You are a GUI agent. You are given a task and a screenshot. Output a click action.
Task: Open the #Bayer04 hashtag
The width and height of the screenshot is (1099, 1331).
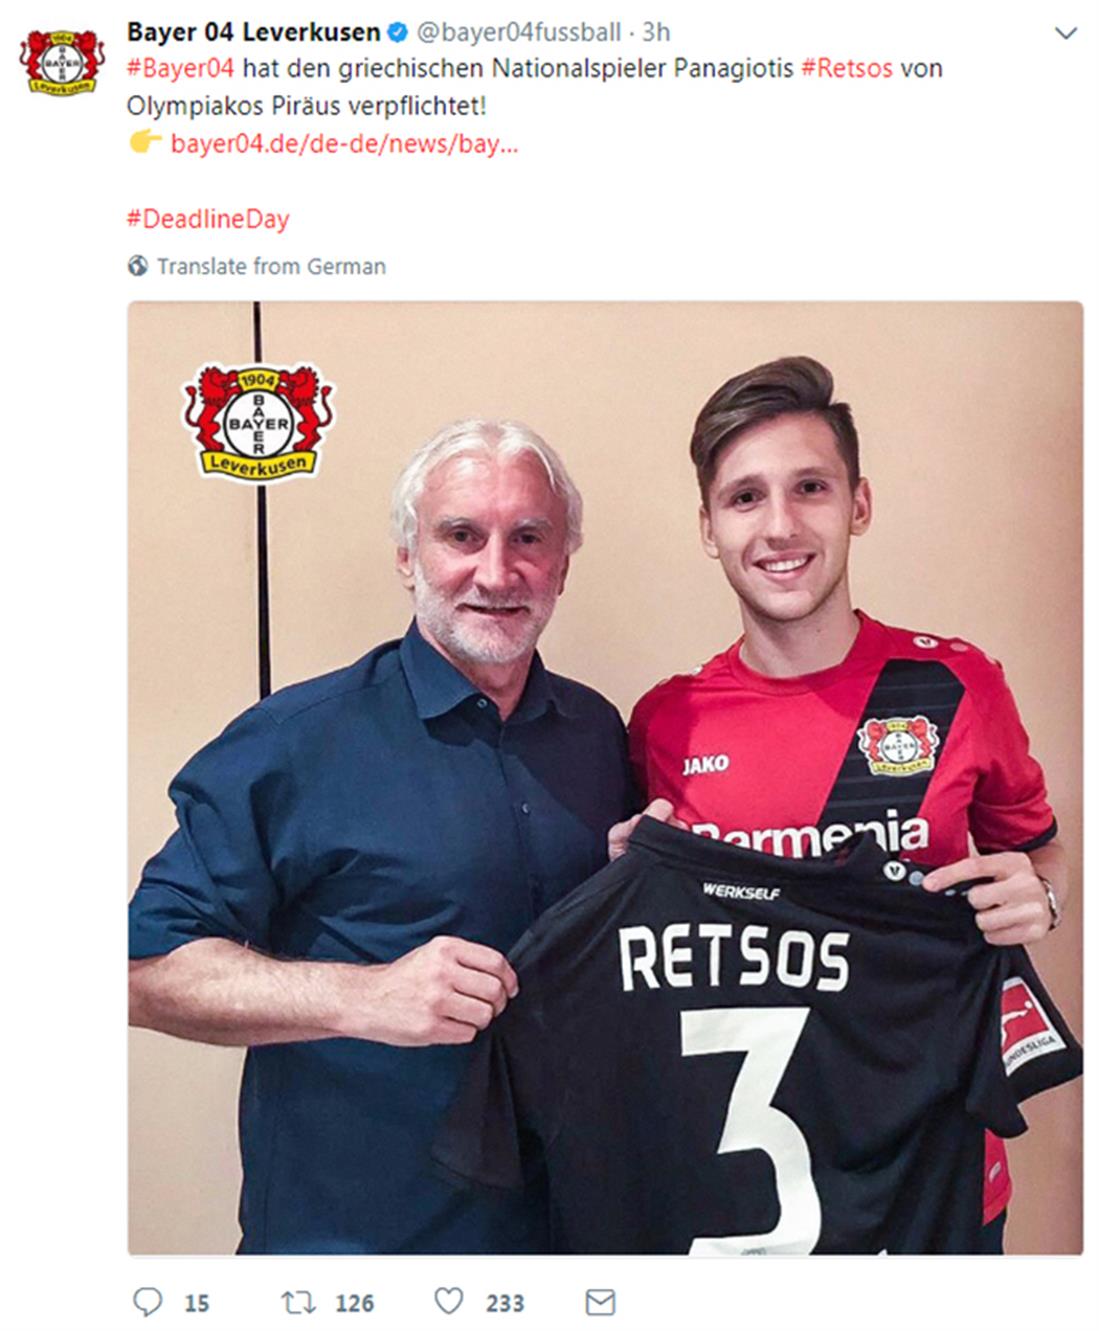(180, 69)
